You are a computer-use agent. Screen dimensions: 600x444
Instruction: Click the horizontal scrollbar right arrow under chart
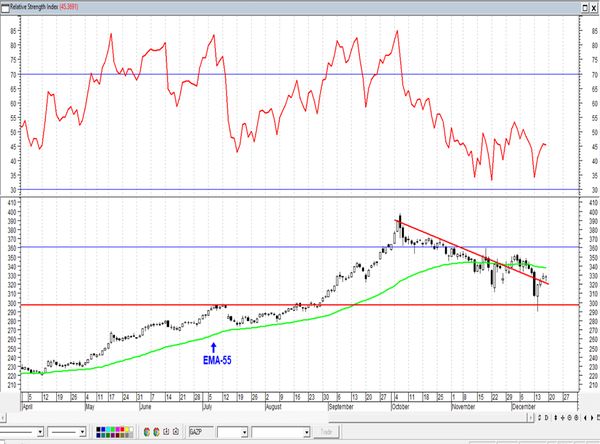click(531, 418)
